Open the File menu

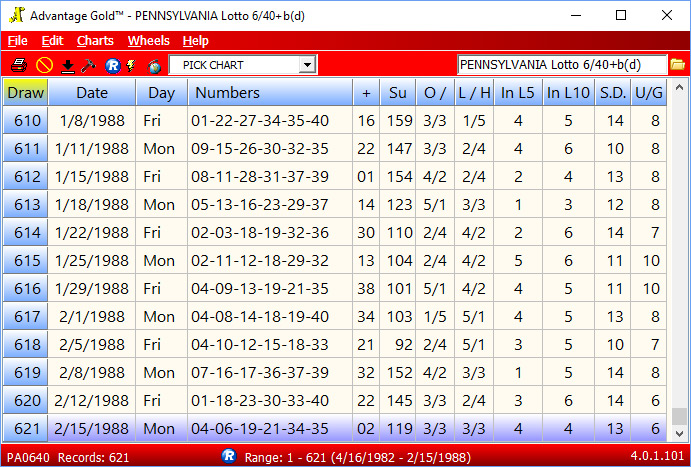18,41
